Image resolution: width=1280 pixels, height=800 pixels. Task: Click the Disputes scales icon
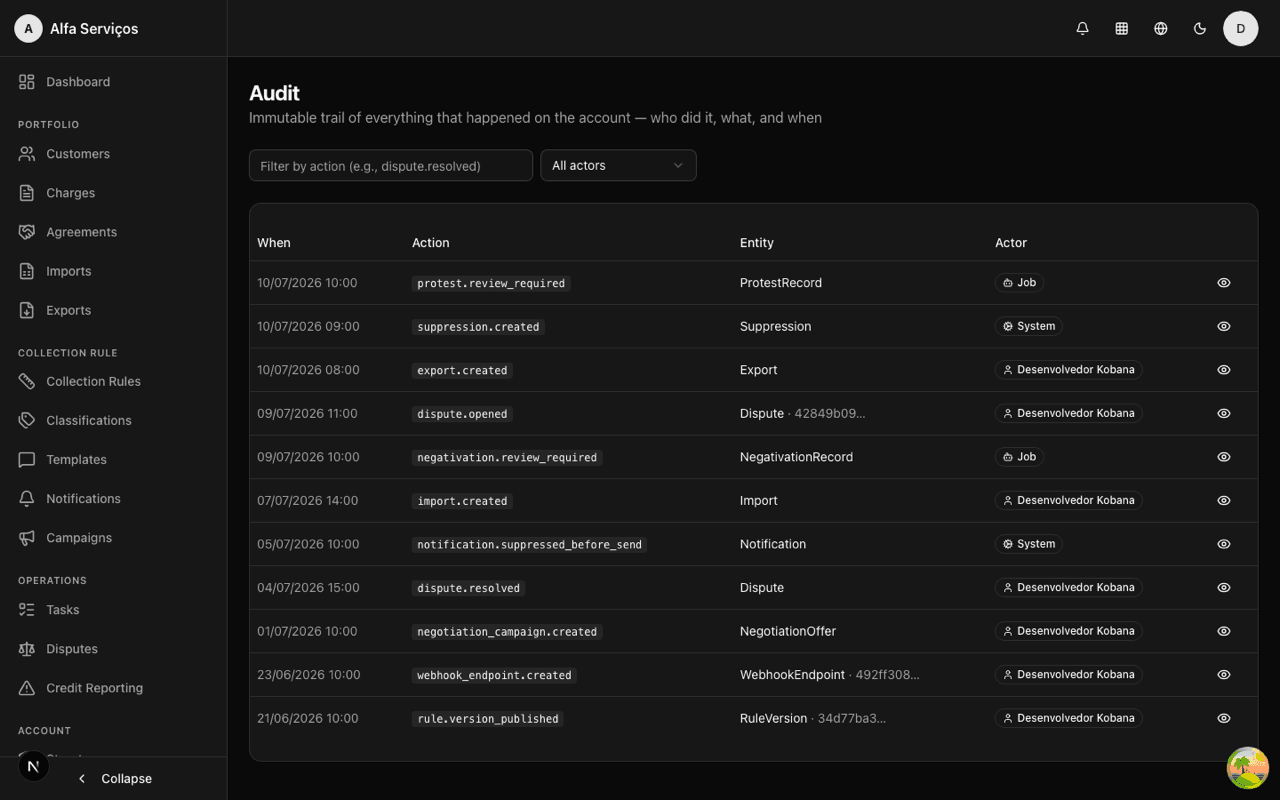[27, 649]
